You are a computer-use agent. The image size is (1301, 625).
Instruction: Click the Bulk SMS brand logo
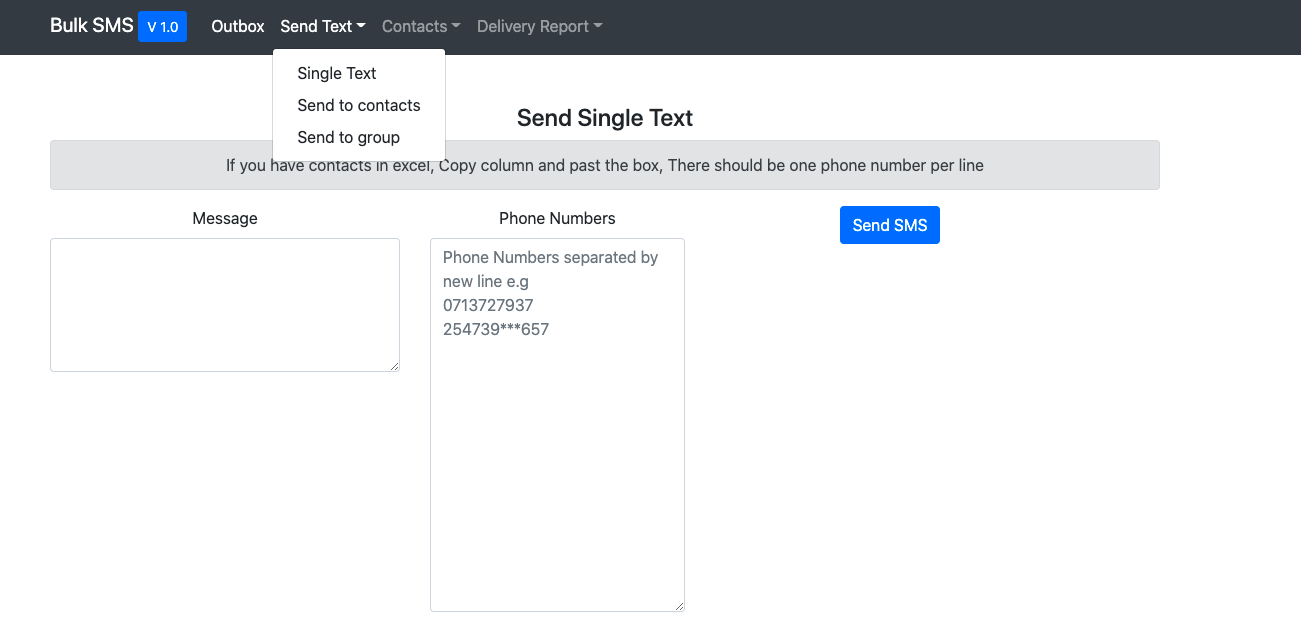point(92,26)
